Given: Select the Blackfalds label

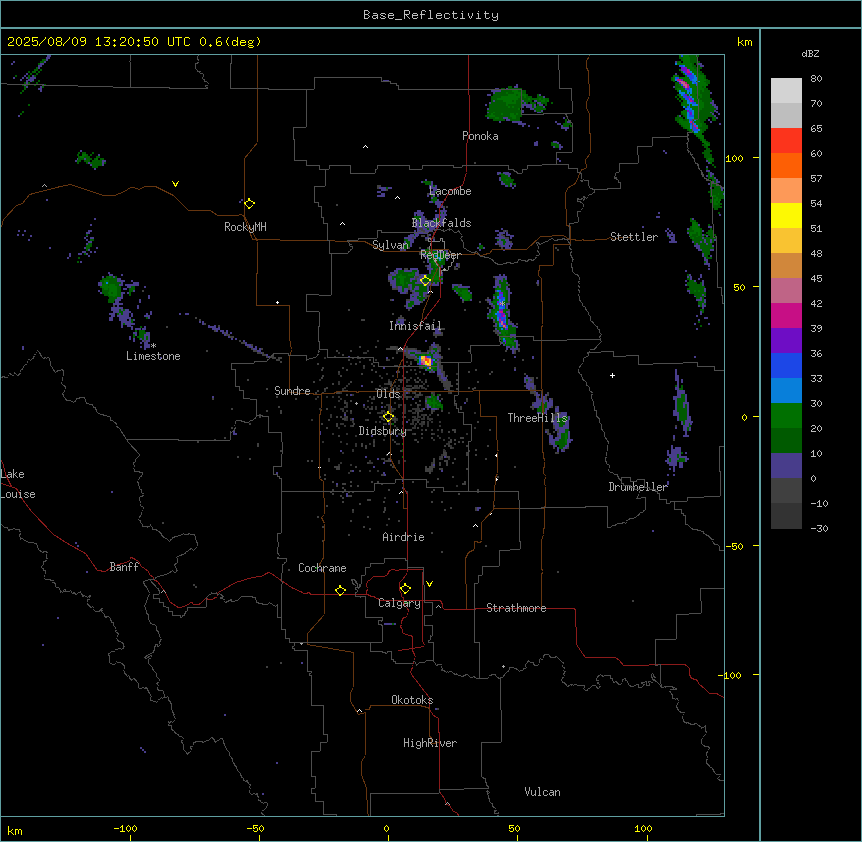Looking at the screenshot, I should click(x=441, y=223).
